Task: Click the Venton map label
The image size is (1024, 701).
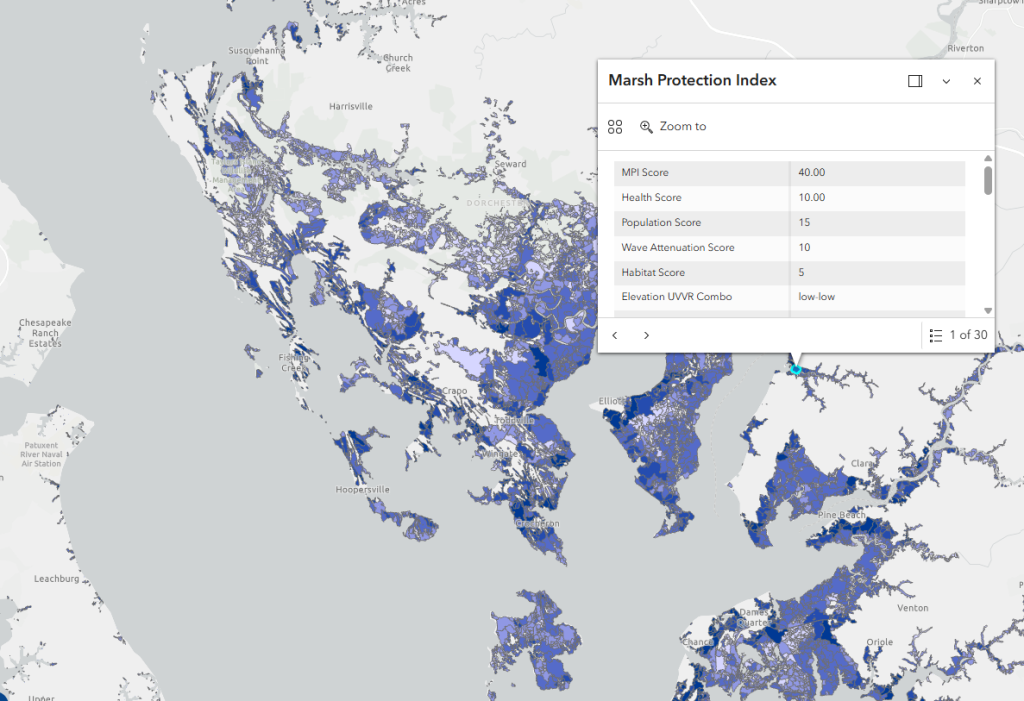Action: (912, 608)
